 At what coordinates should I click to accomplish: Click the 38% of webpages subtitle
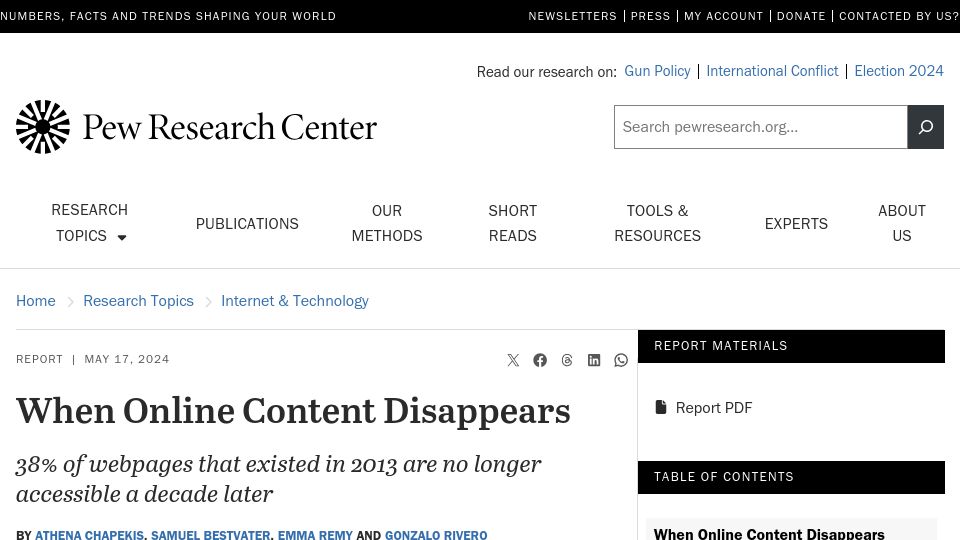point(279,479)
